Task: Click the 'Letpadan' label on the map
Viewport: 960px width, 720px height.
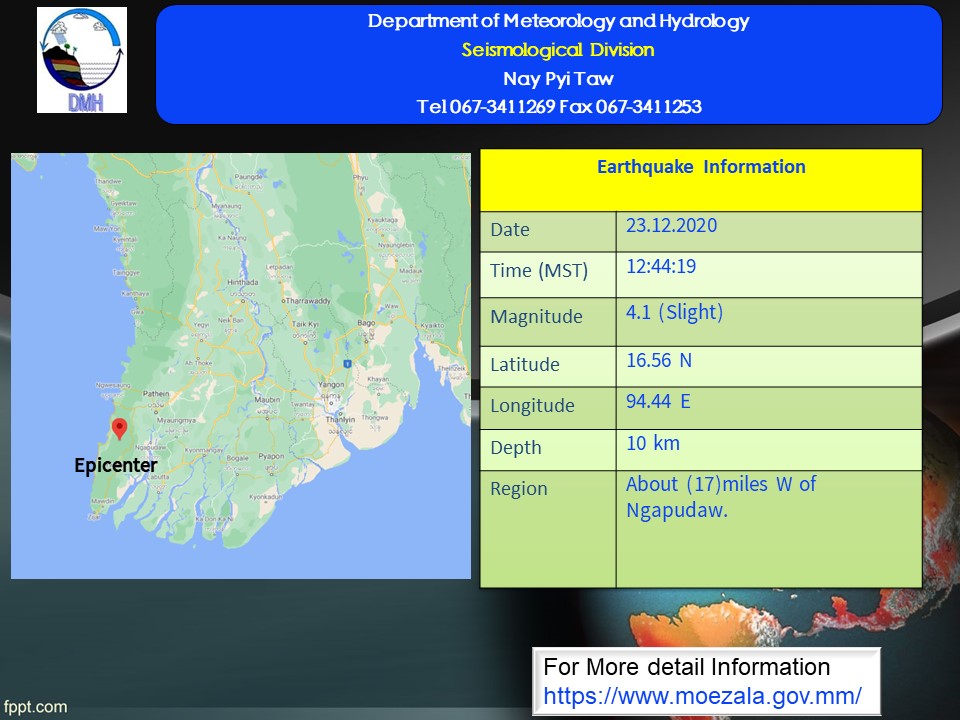Action: 279,267
